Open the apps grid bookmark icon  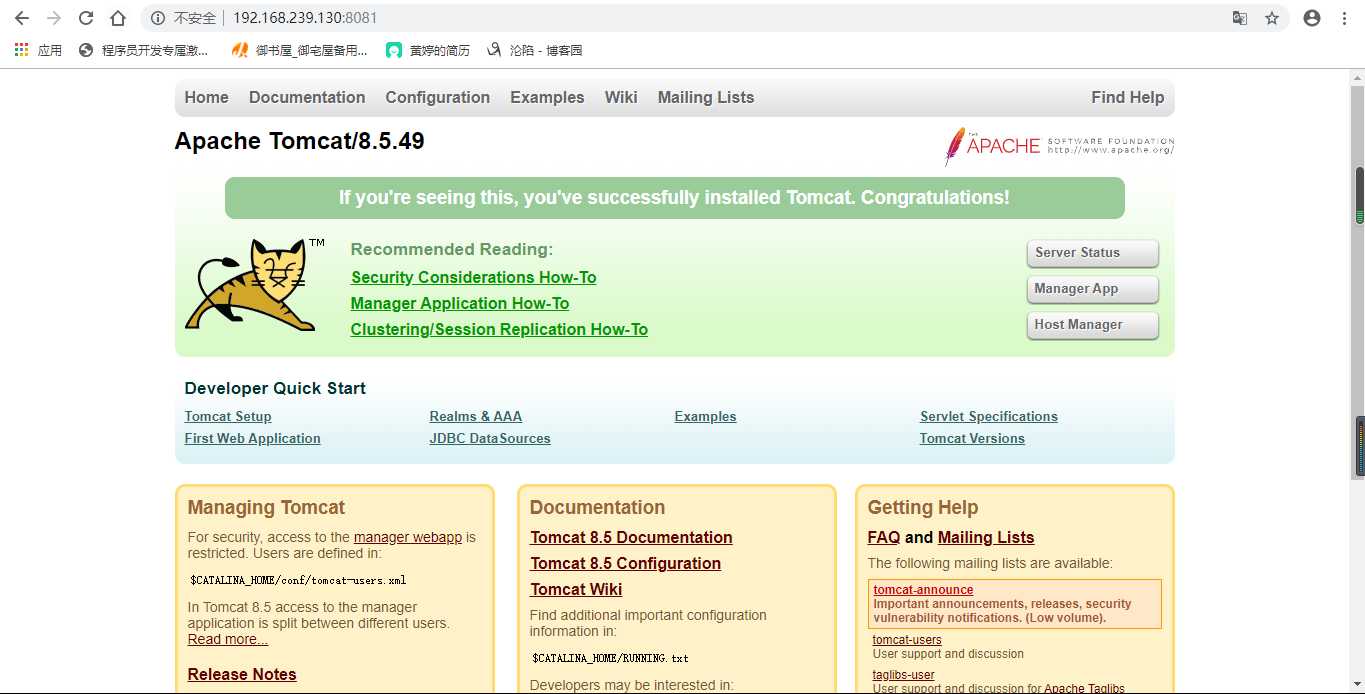coord(21,49)
